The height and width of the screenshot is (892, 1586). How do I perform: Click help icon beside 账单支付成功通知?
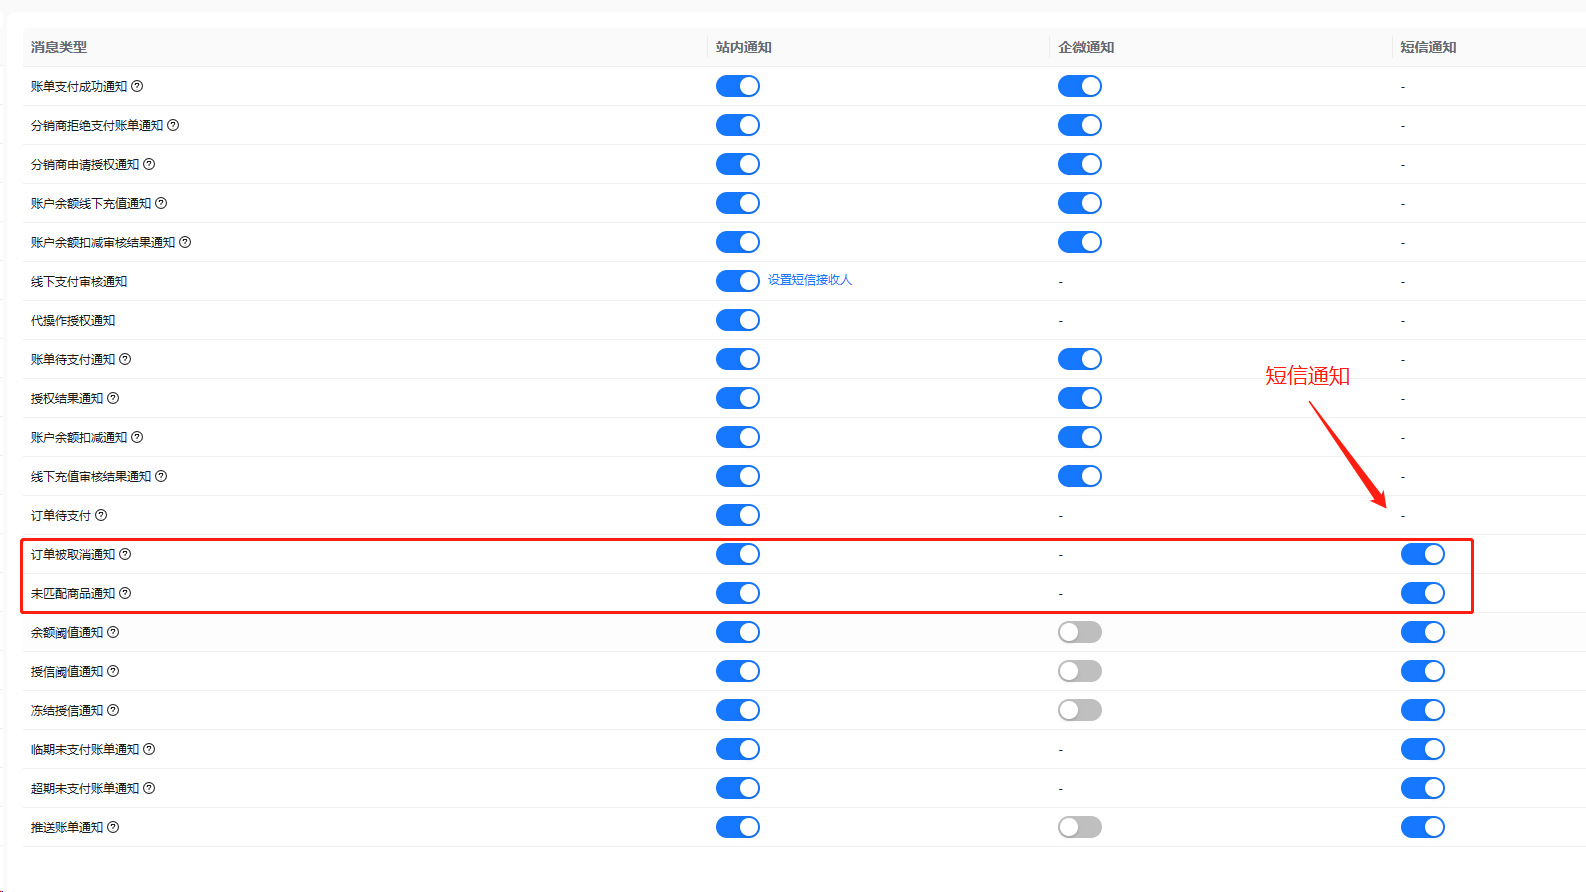[137, 86]
